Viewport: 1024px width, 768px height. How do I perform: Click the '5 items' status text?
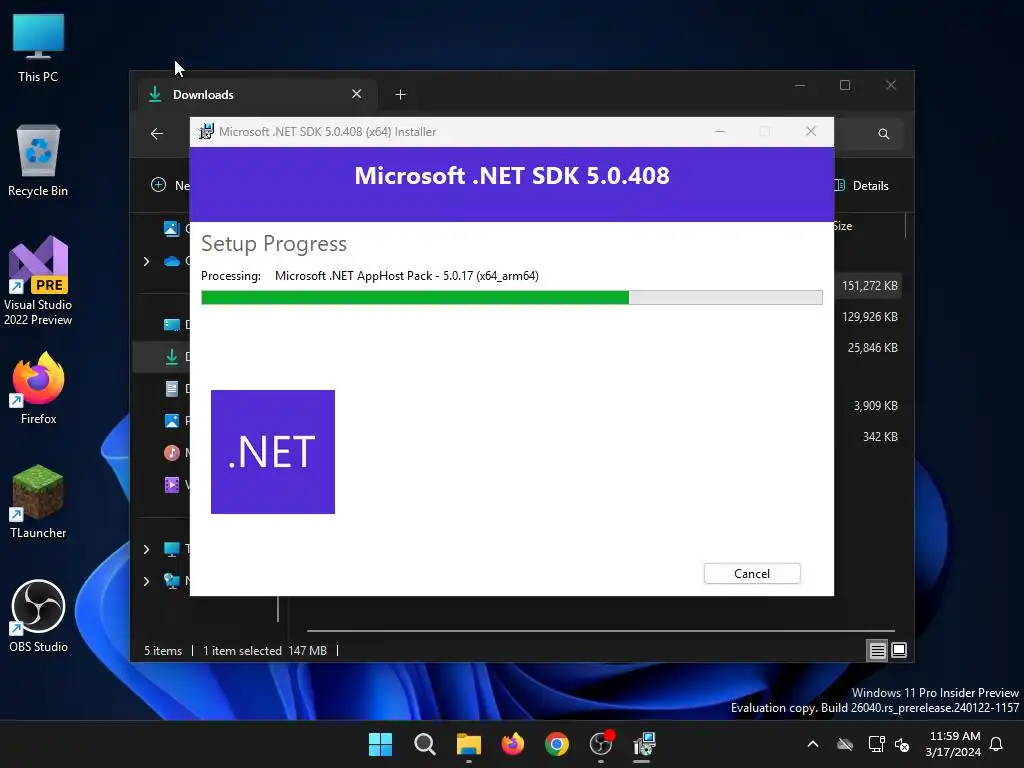(163, 650)
